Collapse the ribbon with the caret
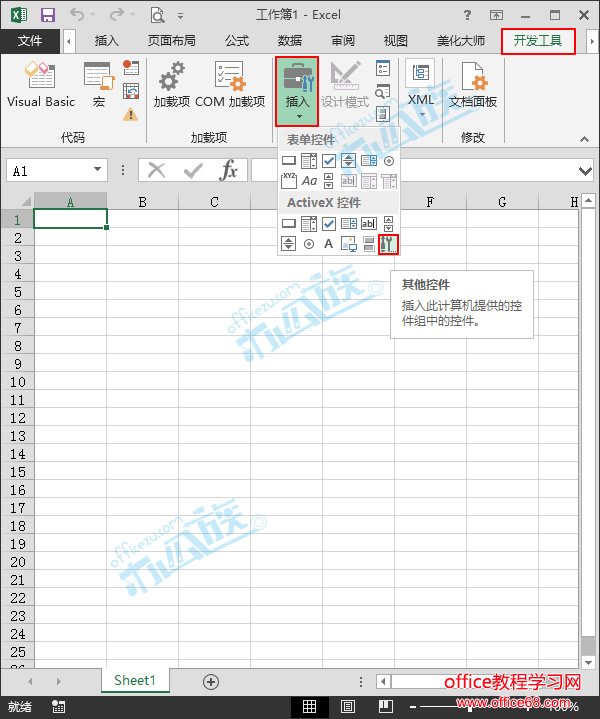 point(584,139)
